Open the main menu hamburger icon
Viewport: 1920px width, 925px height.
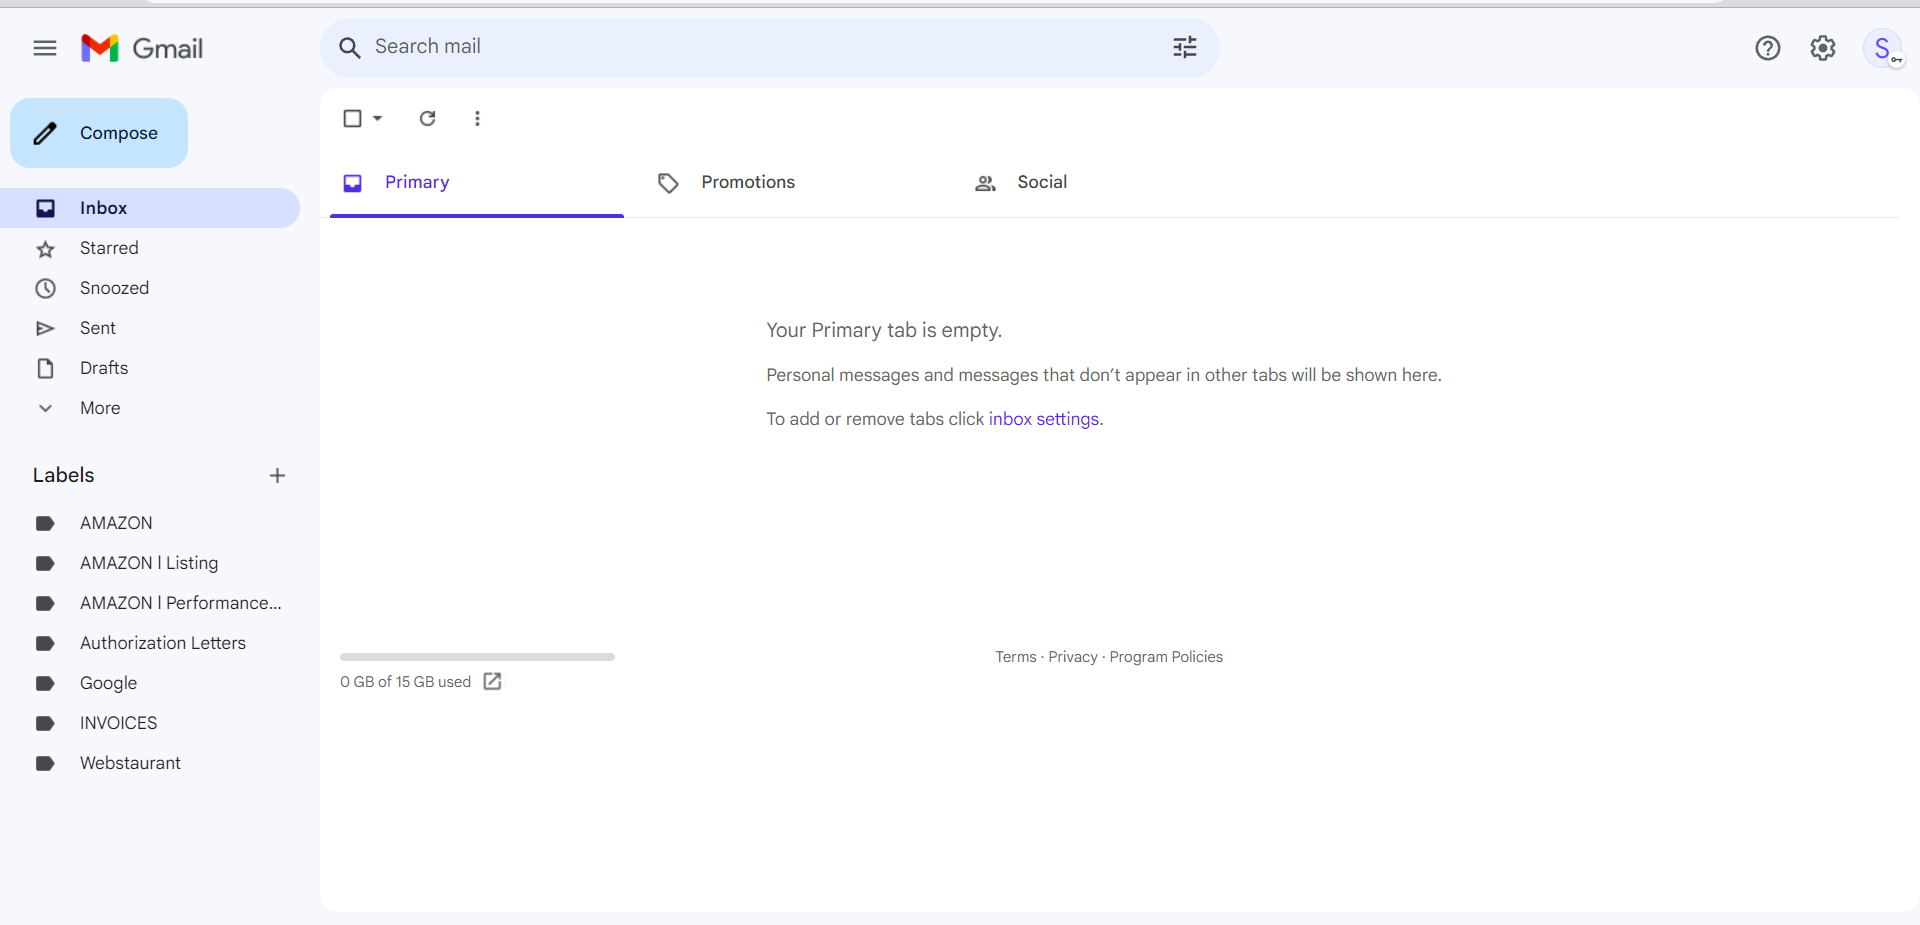pyautogui.click(x=45, y=48)
